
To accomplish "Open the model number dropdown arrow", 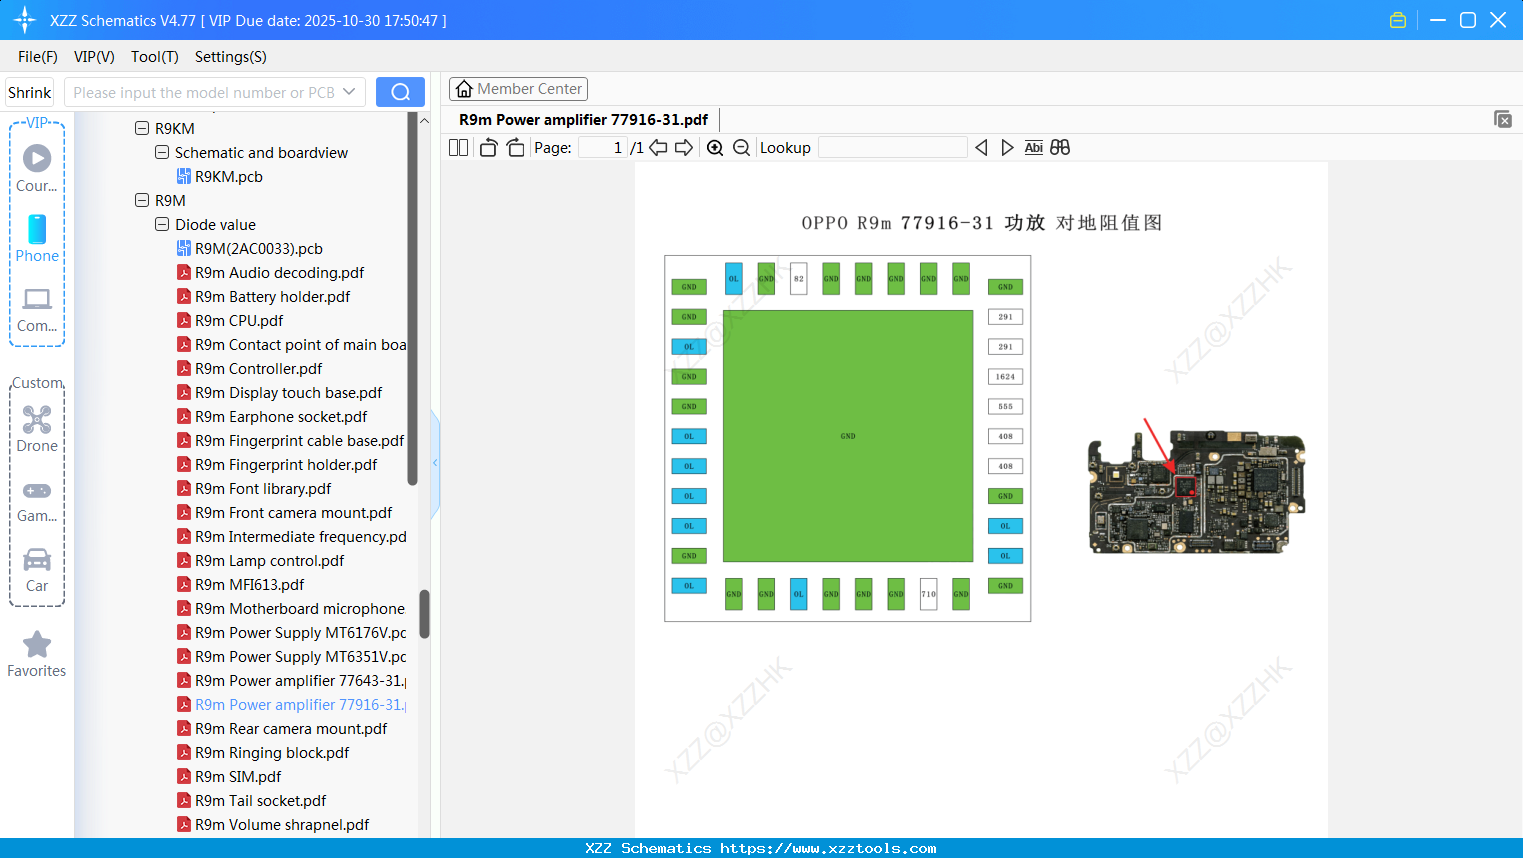I will 349,92.
